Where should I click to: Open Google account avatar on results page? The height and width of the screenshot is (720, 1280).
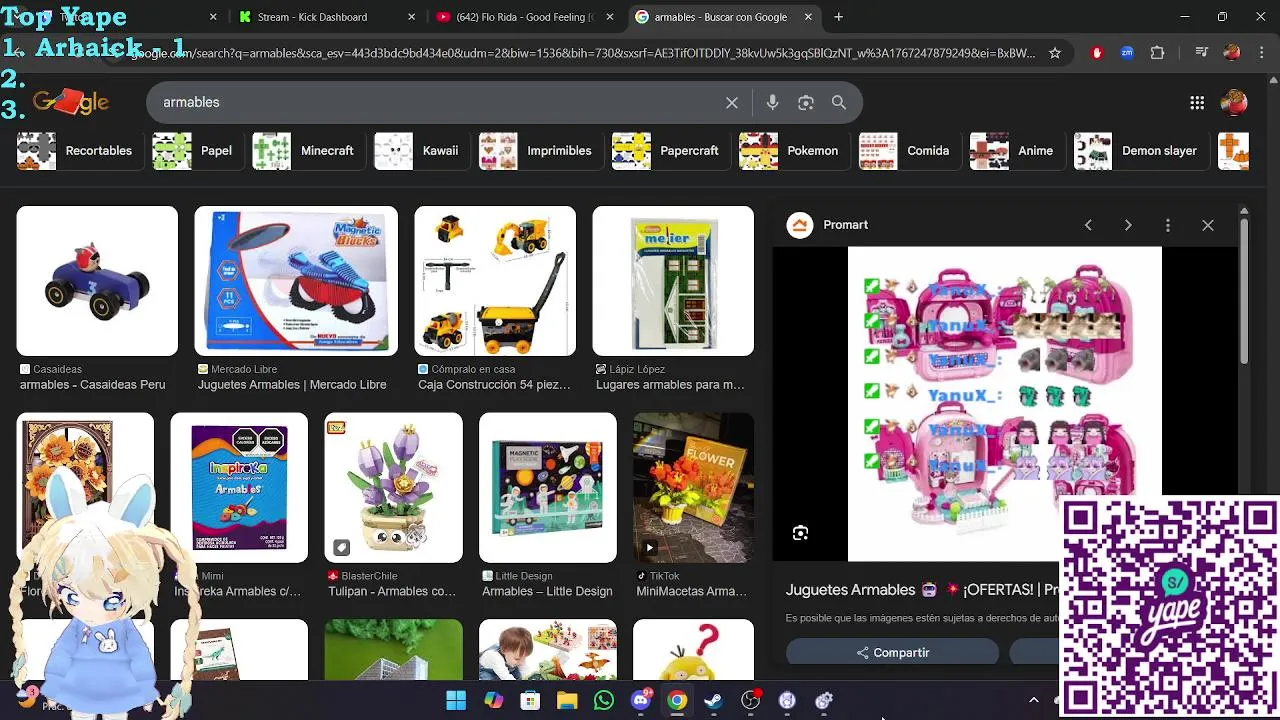1234,103
